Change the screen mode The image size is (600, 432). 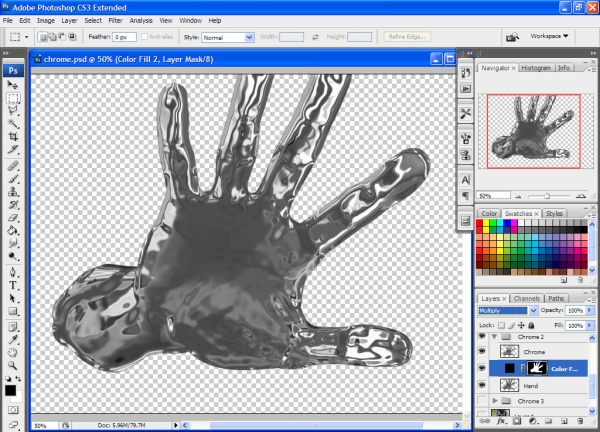(x=13, y=424)
